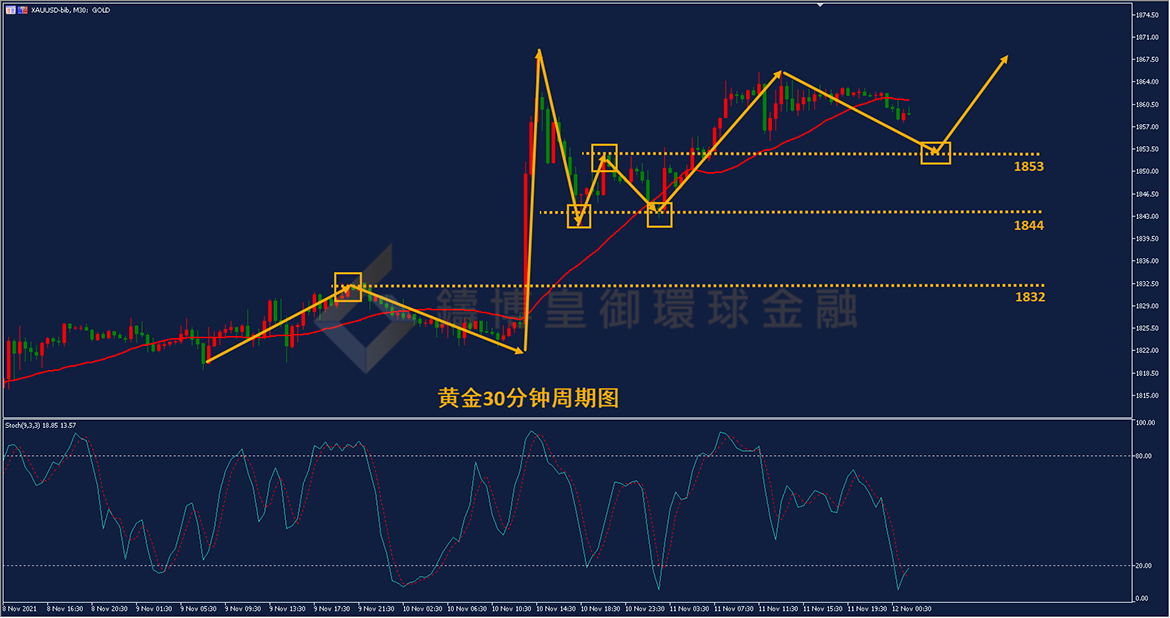Click the one-click trading panel icon
This screenshot has height=618, width=1170.
10,10
